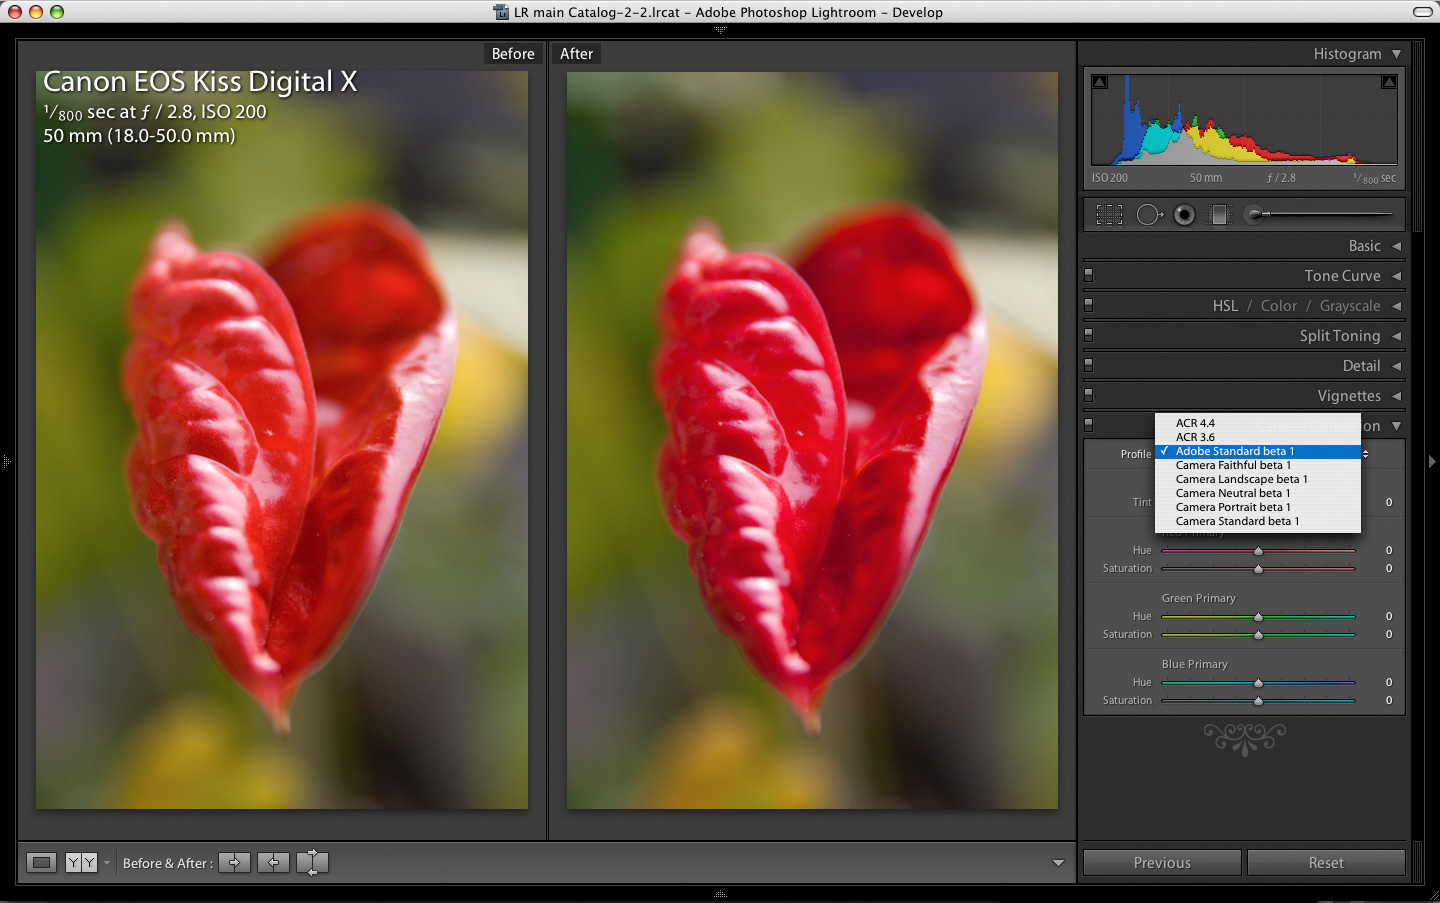Screen dimensions: 1440x903
Task: Click the Before photo preview
Action: pos(282,440)
